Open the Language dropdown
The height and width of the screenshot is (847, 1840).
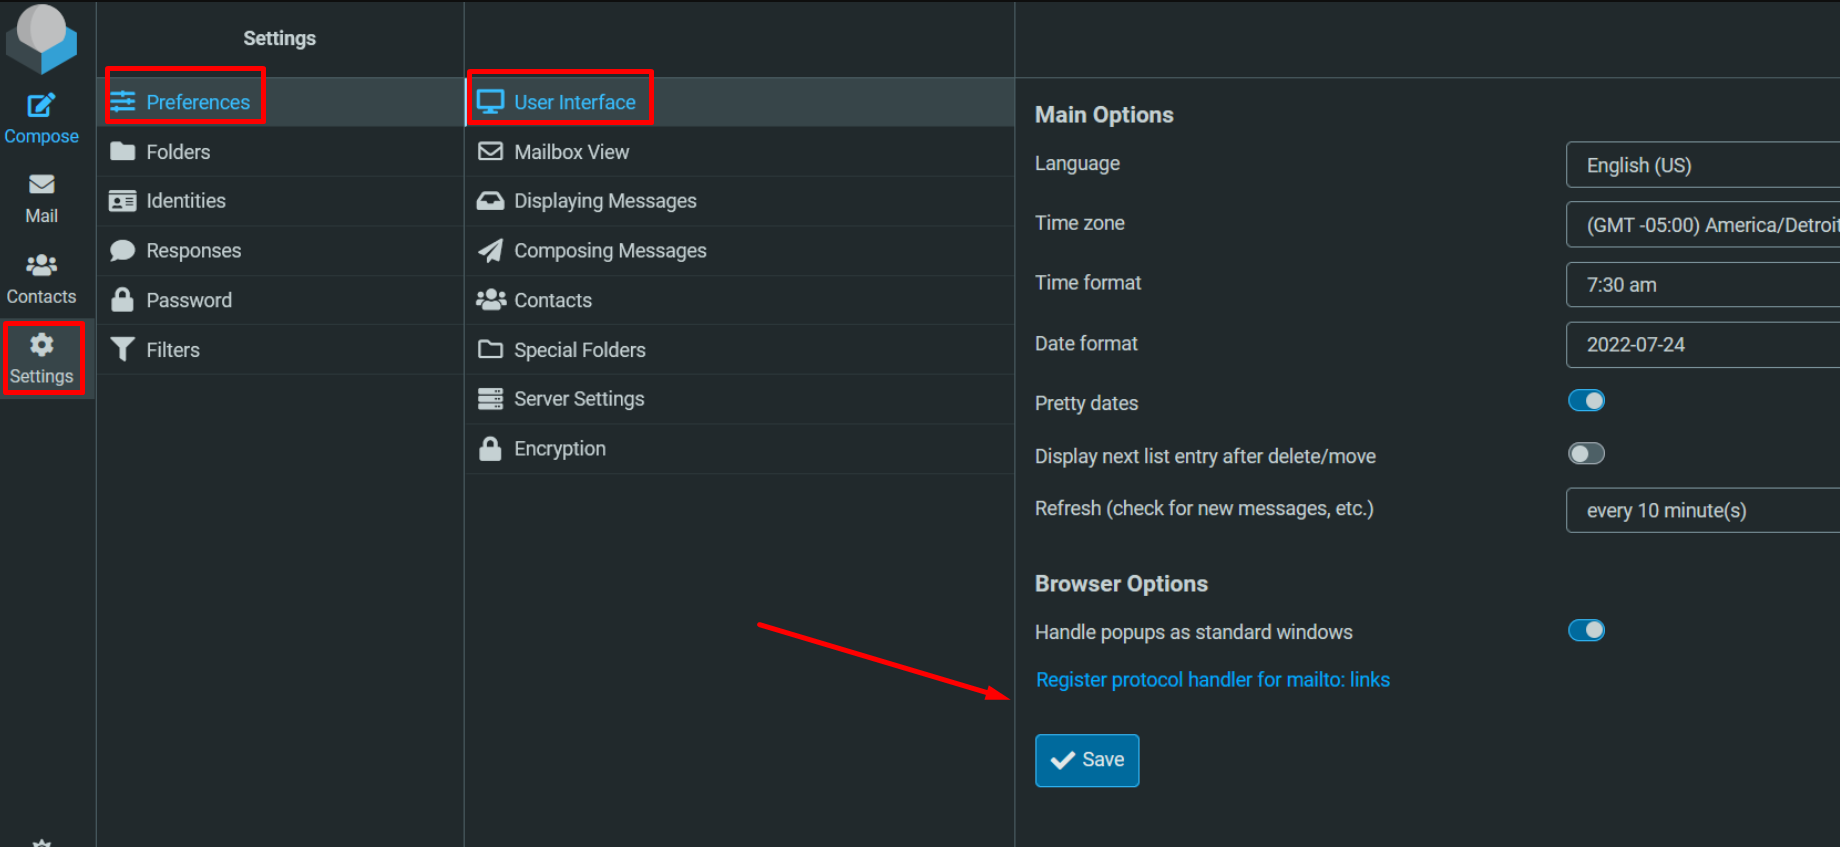[x=1702, y=165]
